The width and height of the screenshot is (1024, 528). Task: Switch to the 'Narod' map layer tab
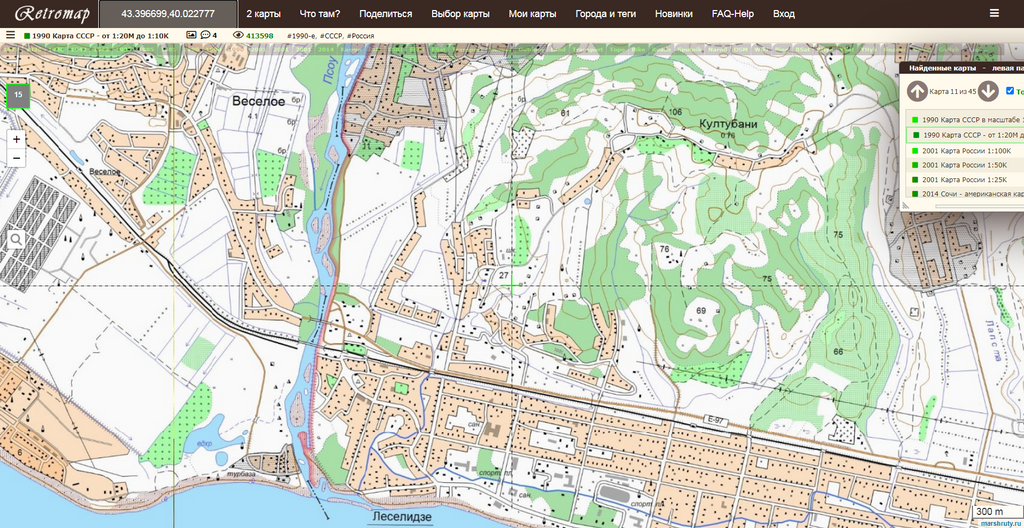pos(718,49)
